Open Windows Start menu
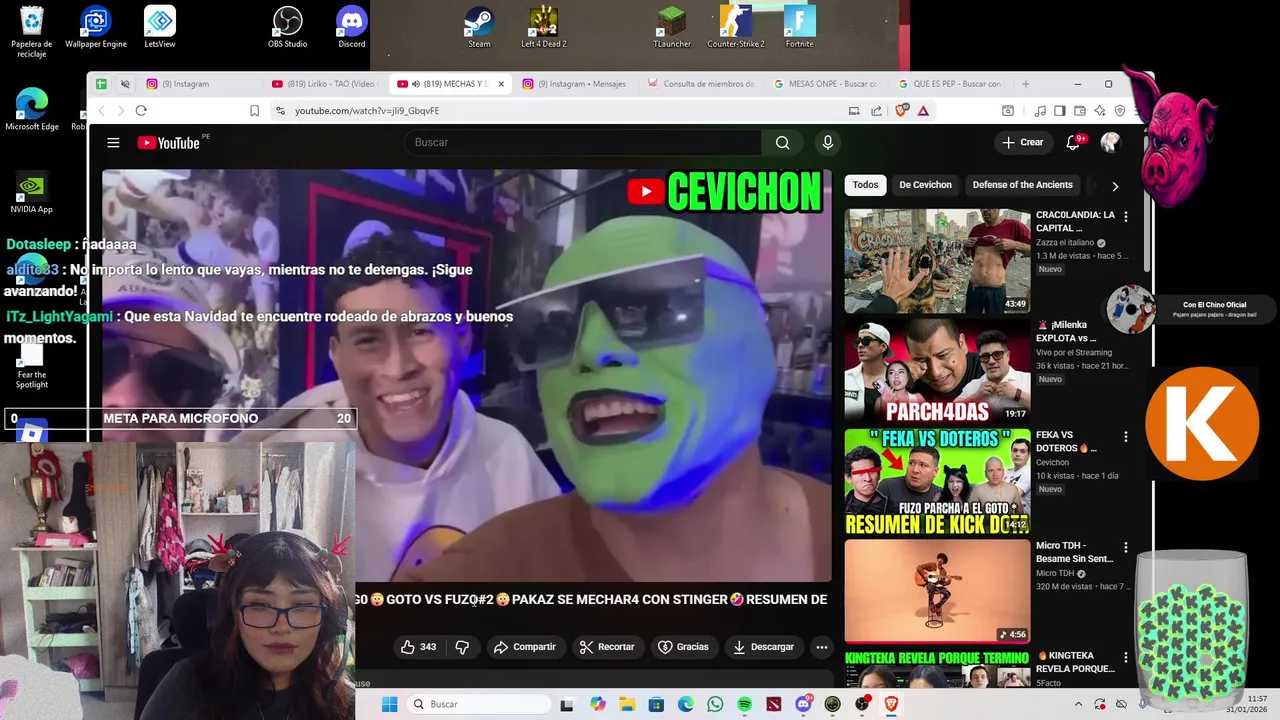The image size is (1280, 720). point(390,704)
